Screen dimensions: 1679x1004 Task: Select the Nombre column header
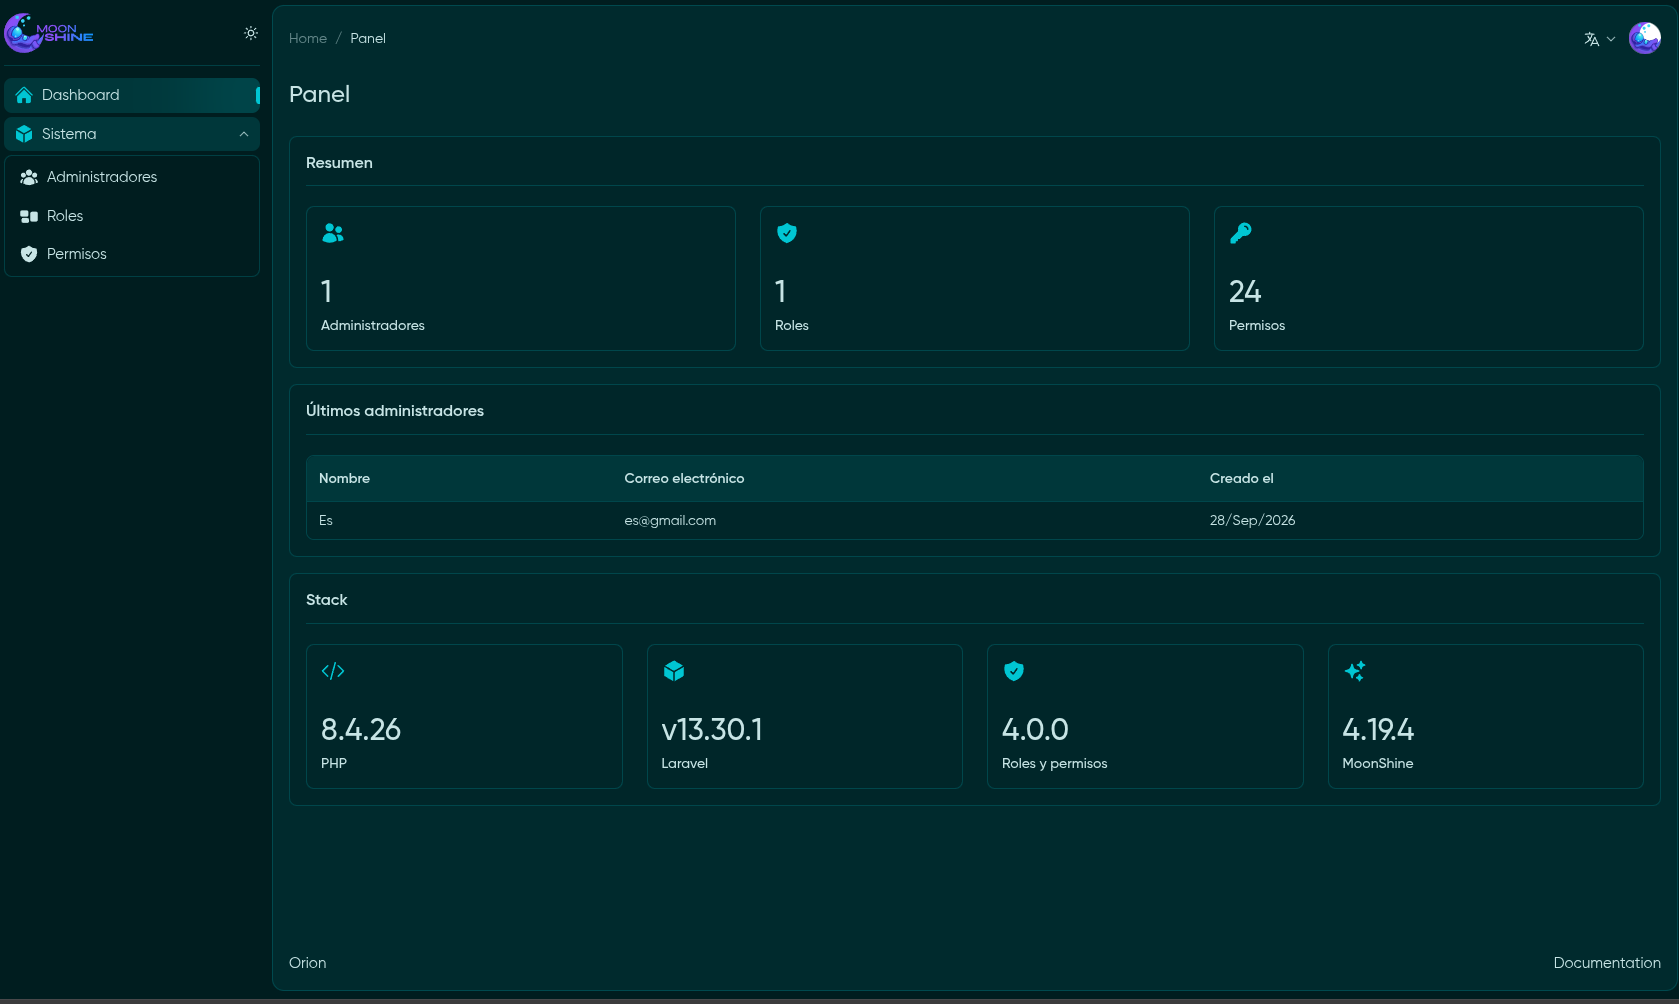coord(344,478)
